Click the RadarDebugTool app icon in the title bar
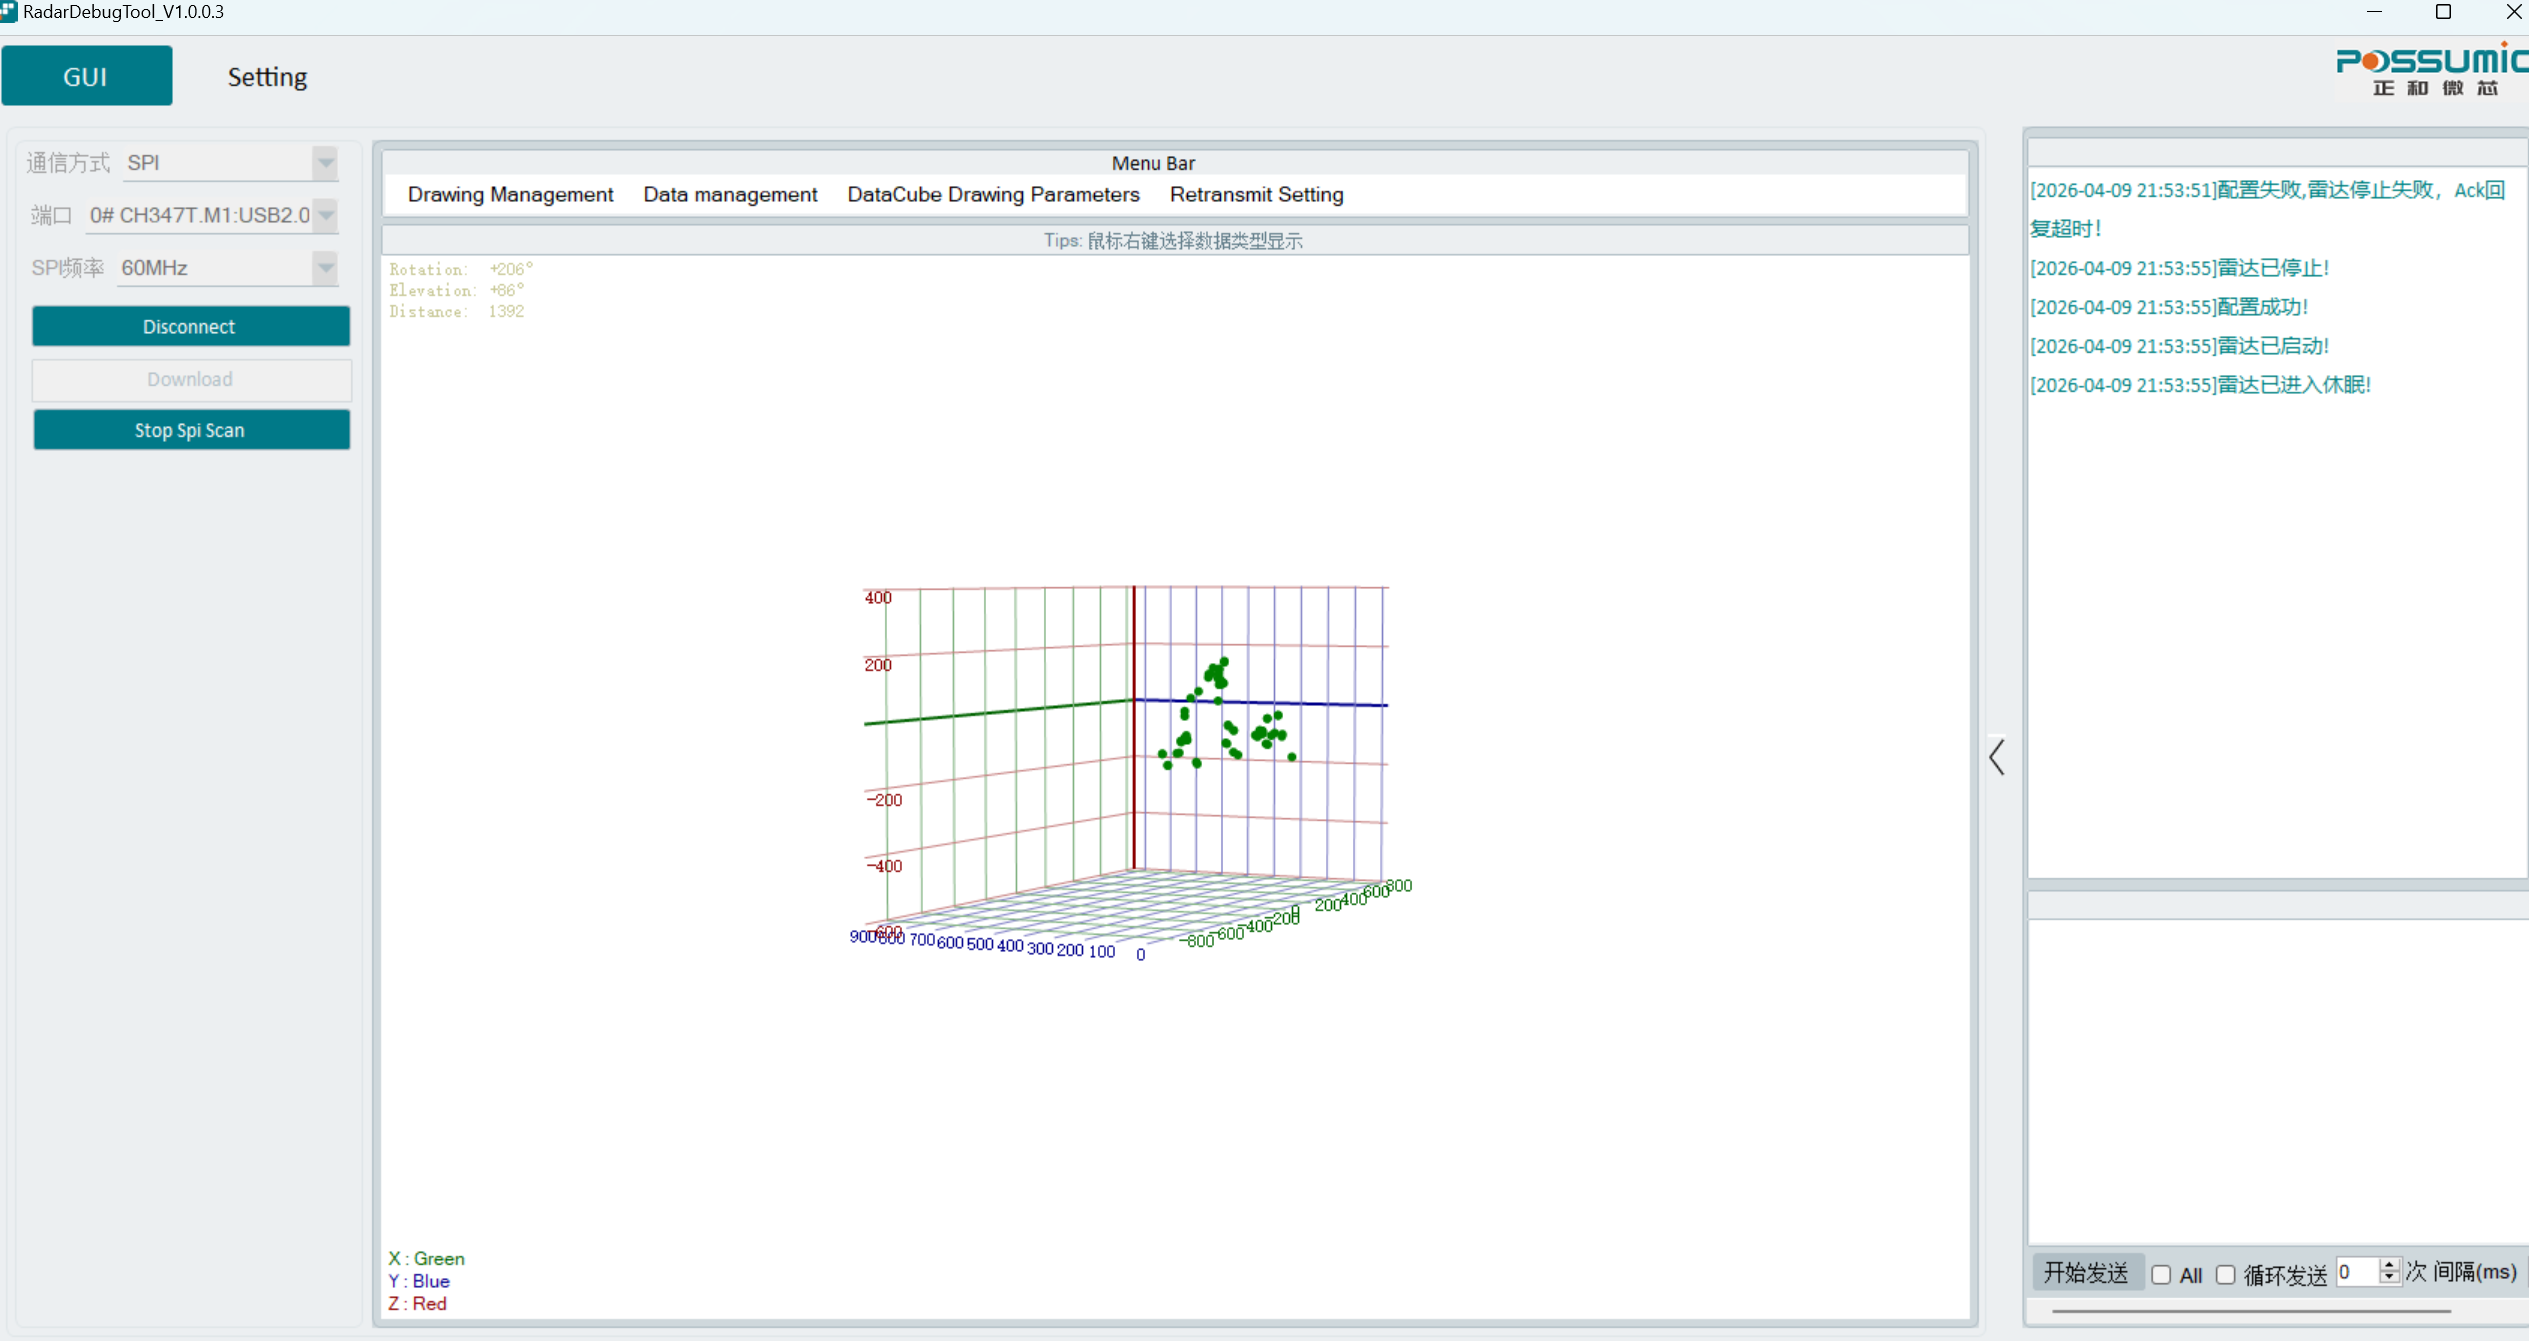This screenshot has width=2529, height=1341. click(x=9, y=11)
